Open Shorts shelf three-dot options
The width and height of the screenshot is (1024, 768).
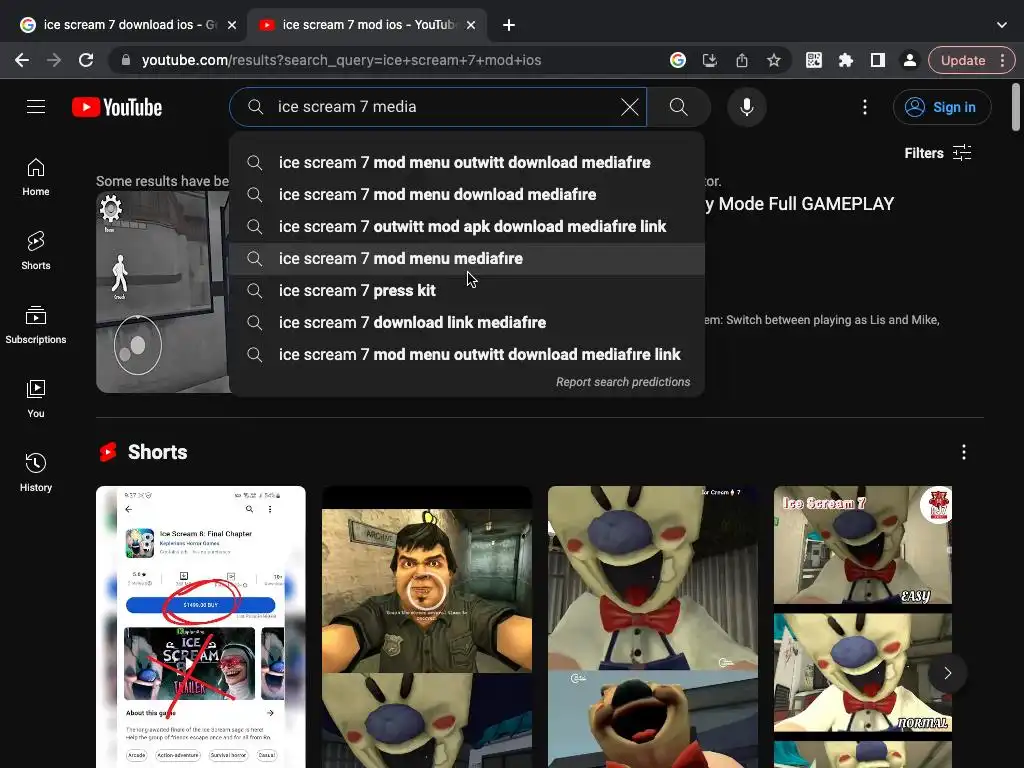(x=964, y=452)
